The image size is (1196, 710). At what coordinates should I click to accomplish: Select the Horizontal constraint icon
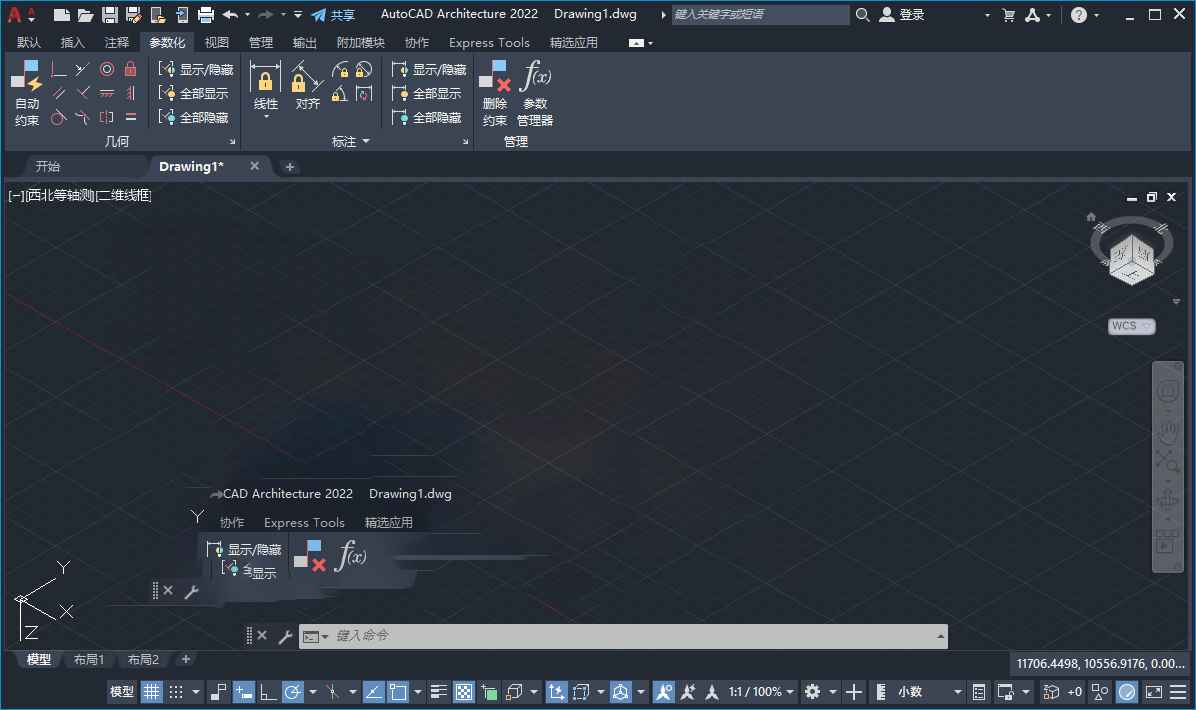pos(107,93)
